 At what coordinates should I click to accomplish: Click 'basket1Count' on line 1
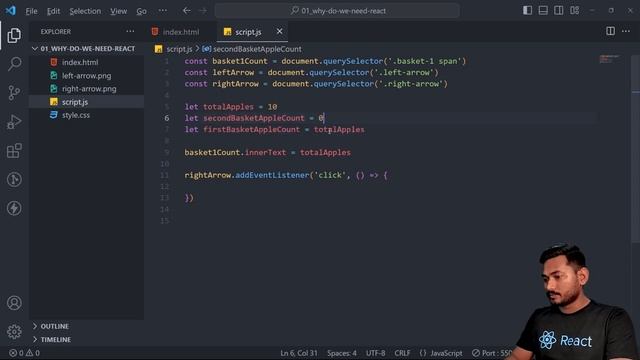[x=240, y=61]
